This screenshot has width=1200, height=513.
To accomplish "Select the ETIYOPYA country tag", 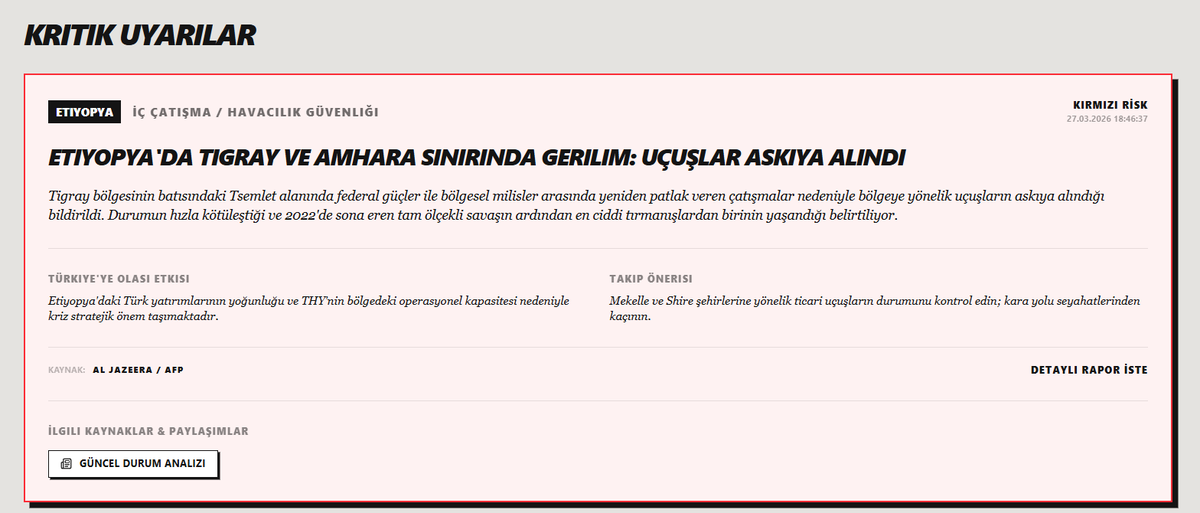I will tap(84, 112).
